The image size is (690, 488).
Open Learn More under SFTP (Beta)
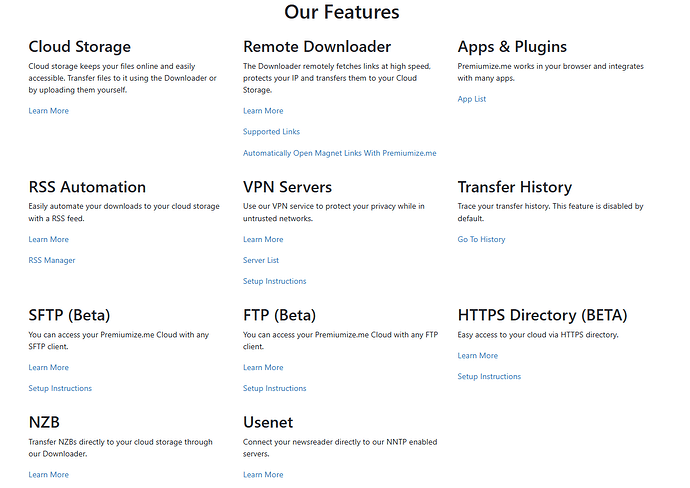(48, 367)
